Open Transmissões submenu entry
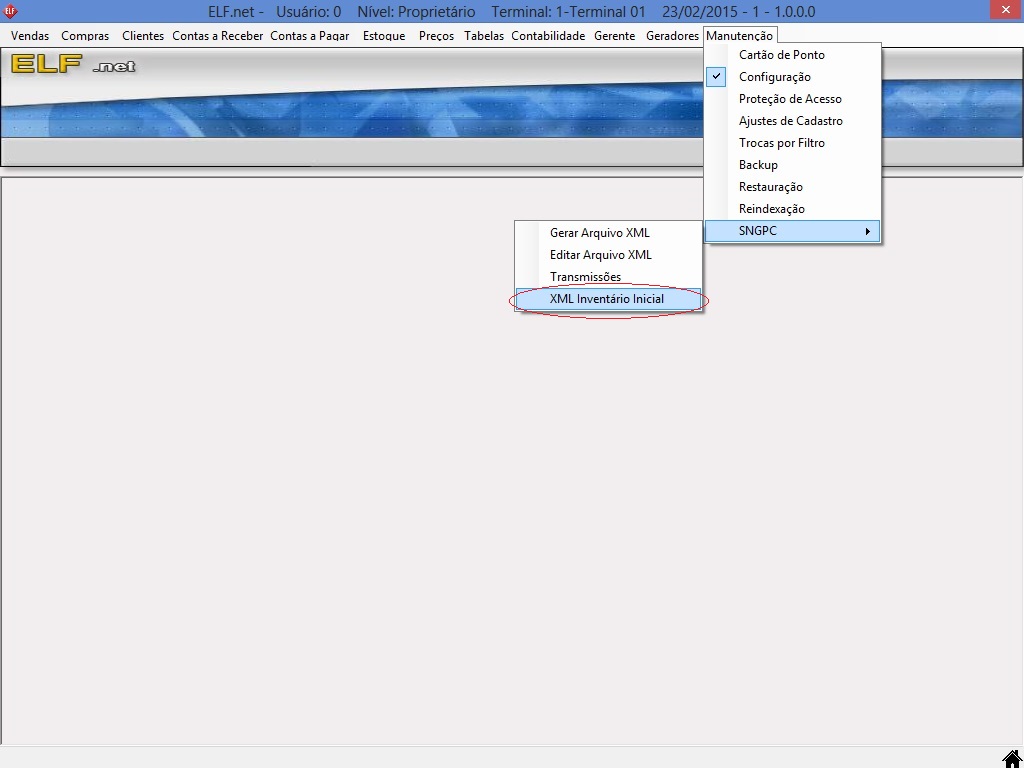Viewport: 1024px width, 768px height. [x=608, y=277]
